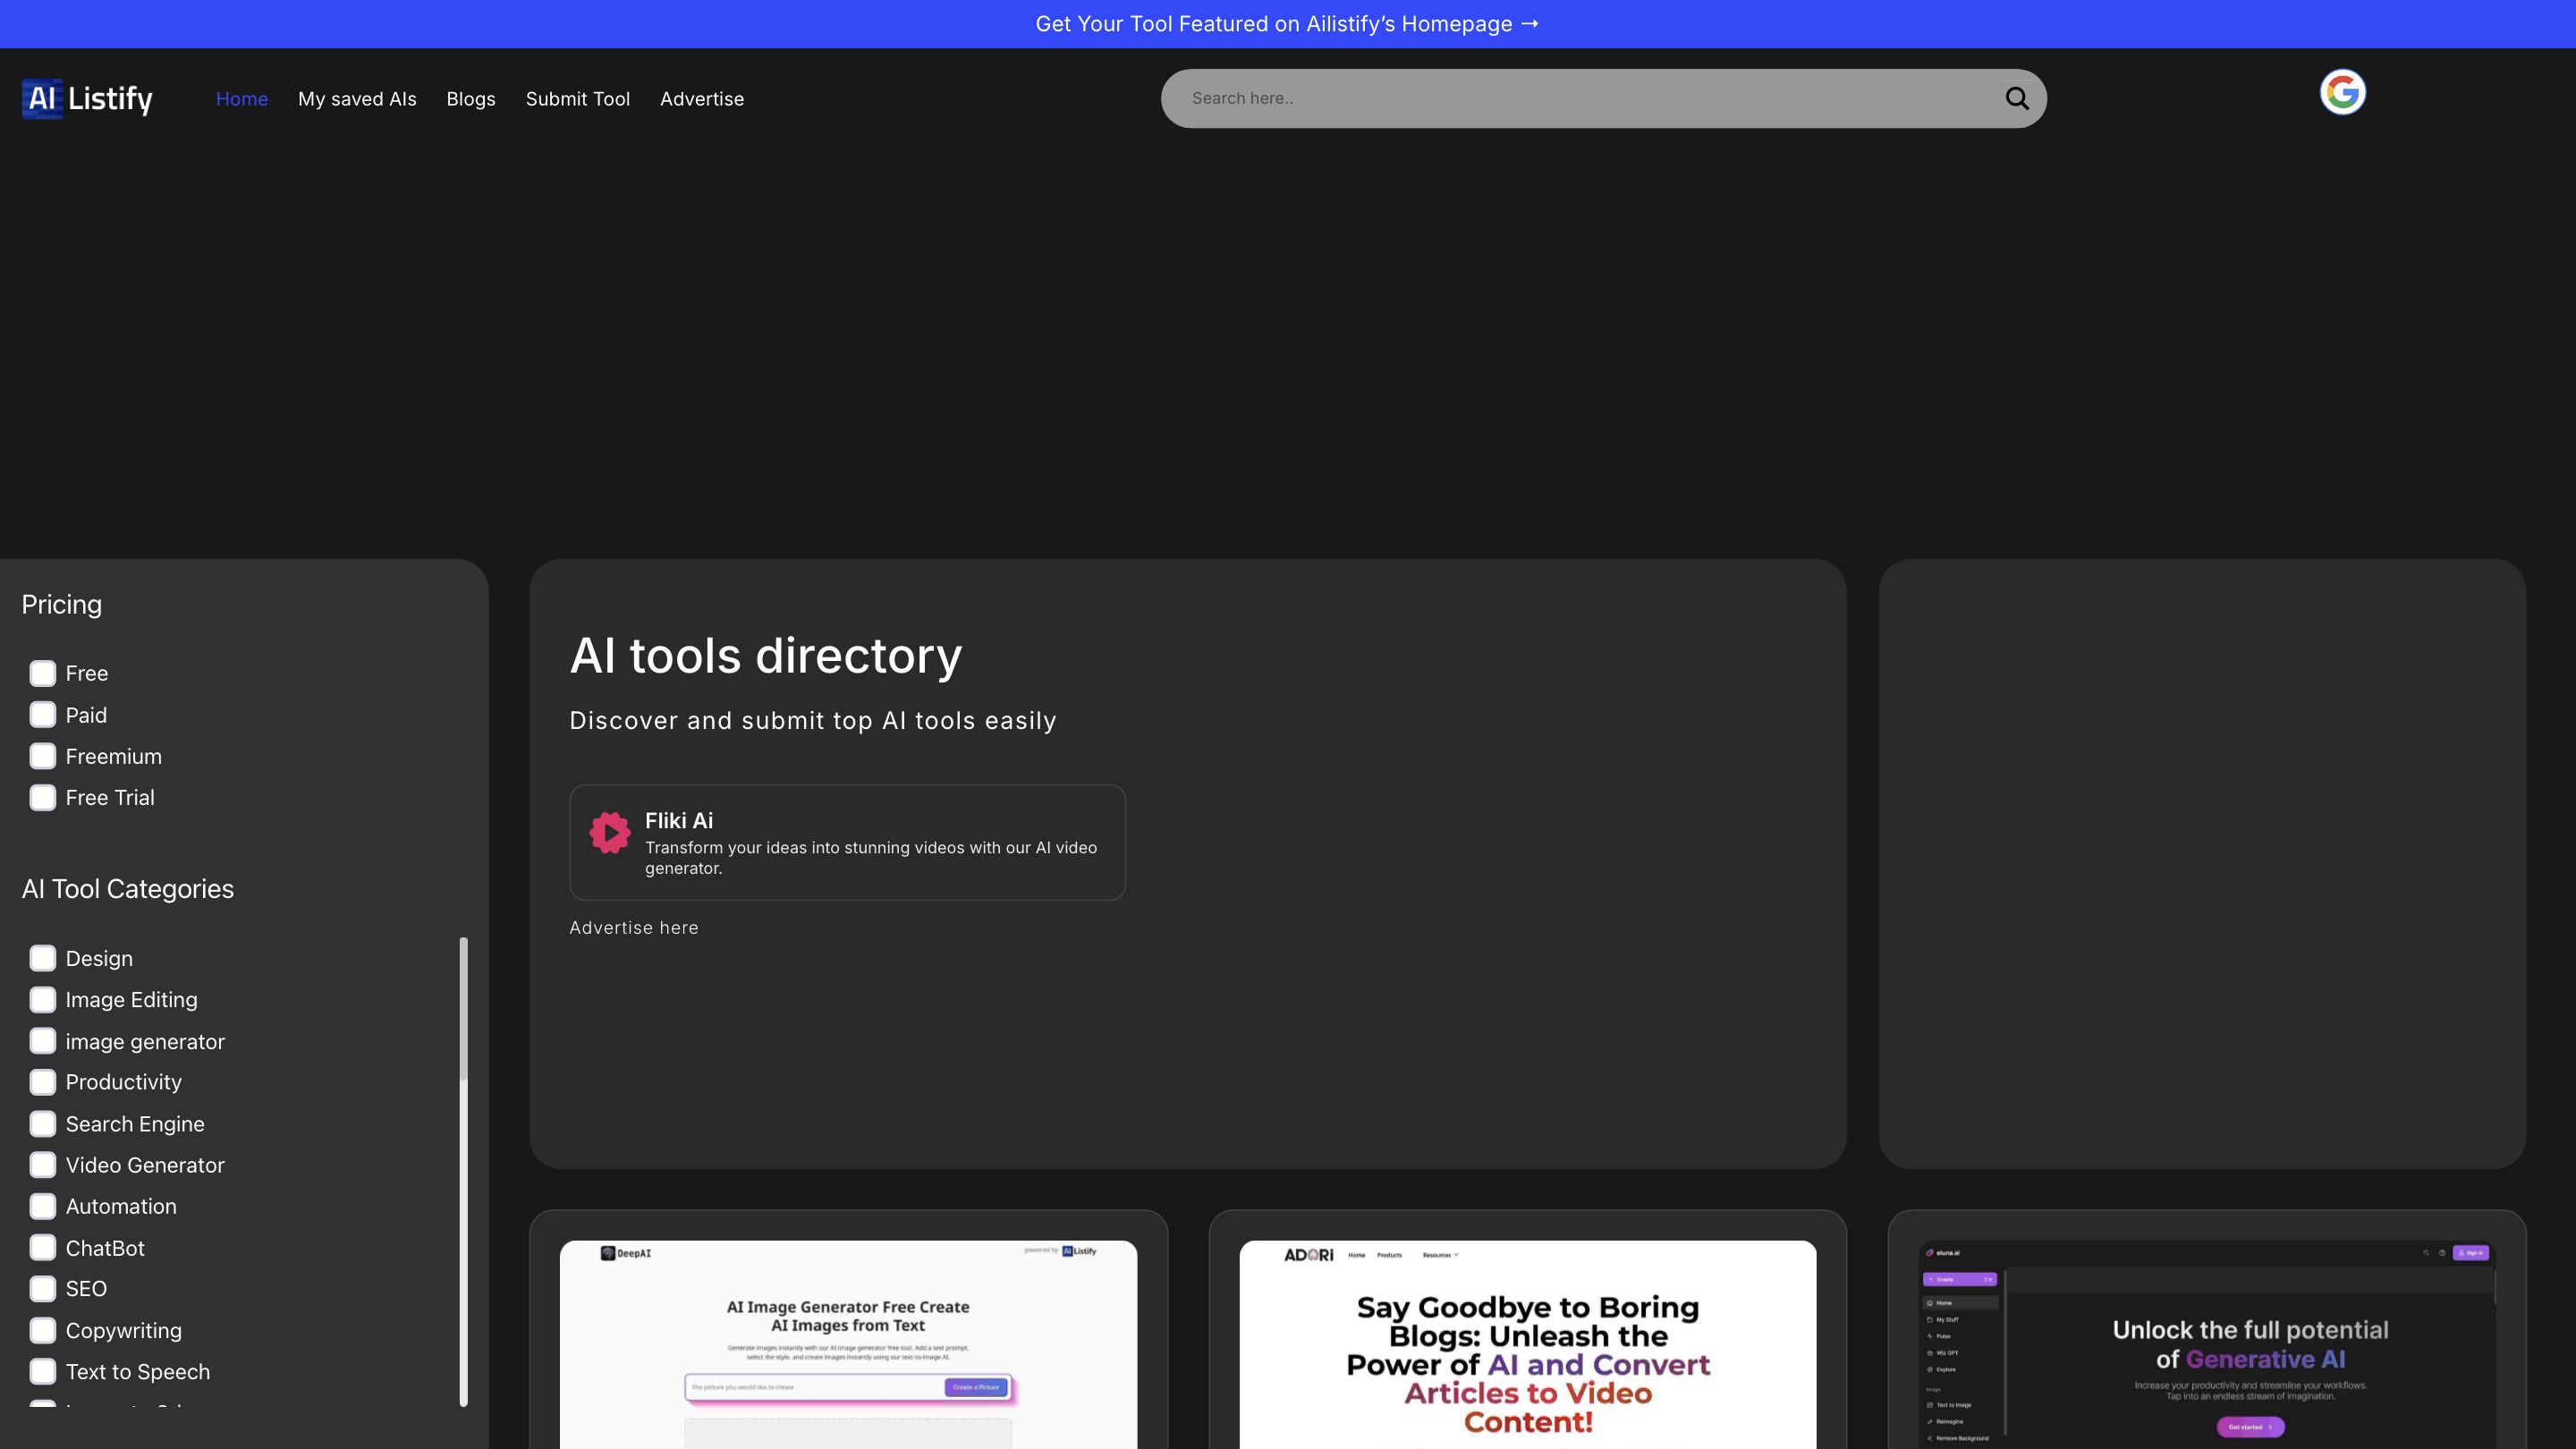Click the magnifier icon in the search bar

(x=2016, y=98)
